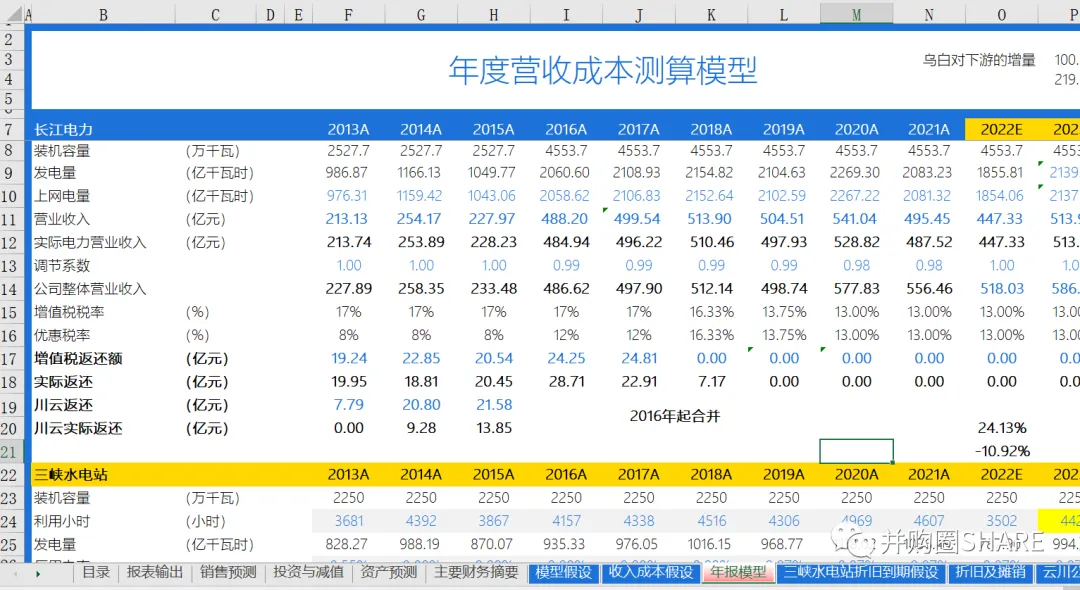Select row 14 header

pyautogui.click(x=10, y=289)
